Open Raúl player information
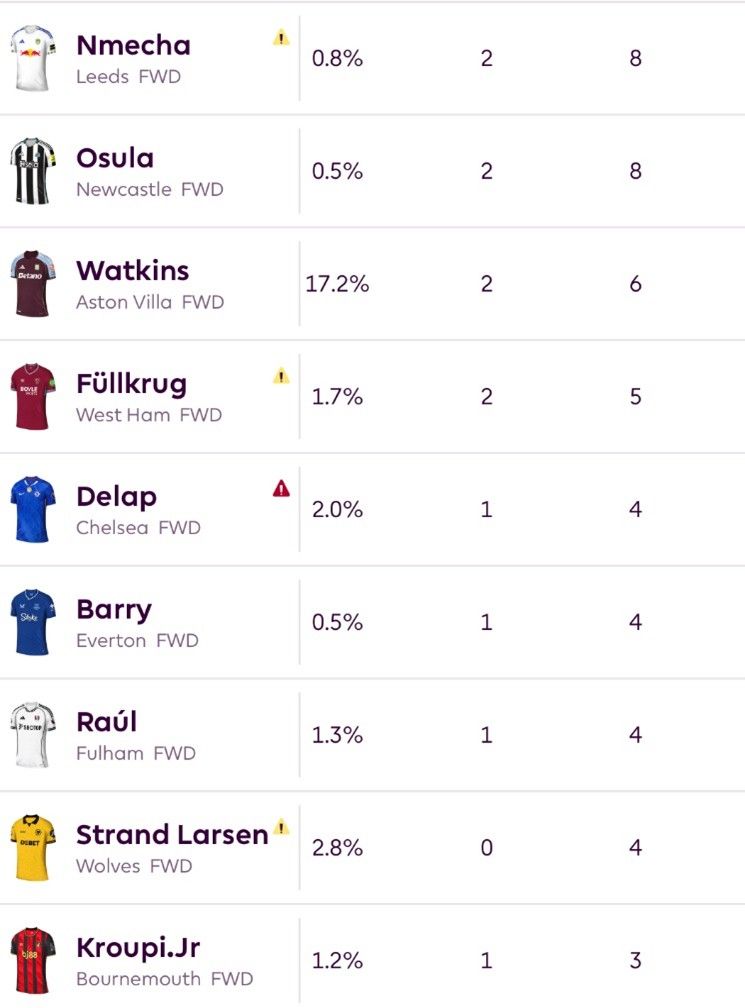Viewport: 745px width, 1008px height. coord(107,722)
